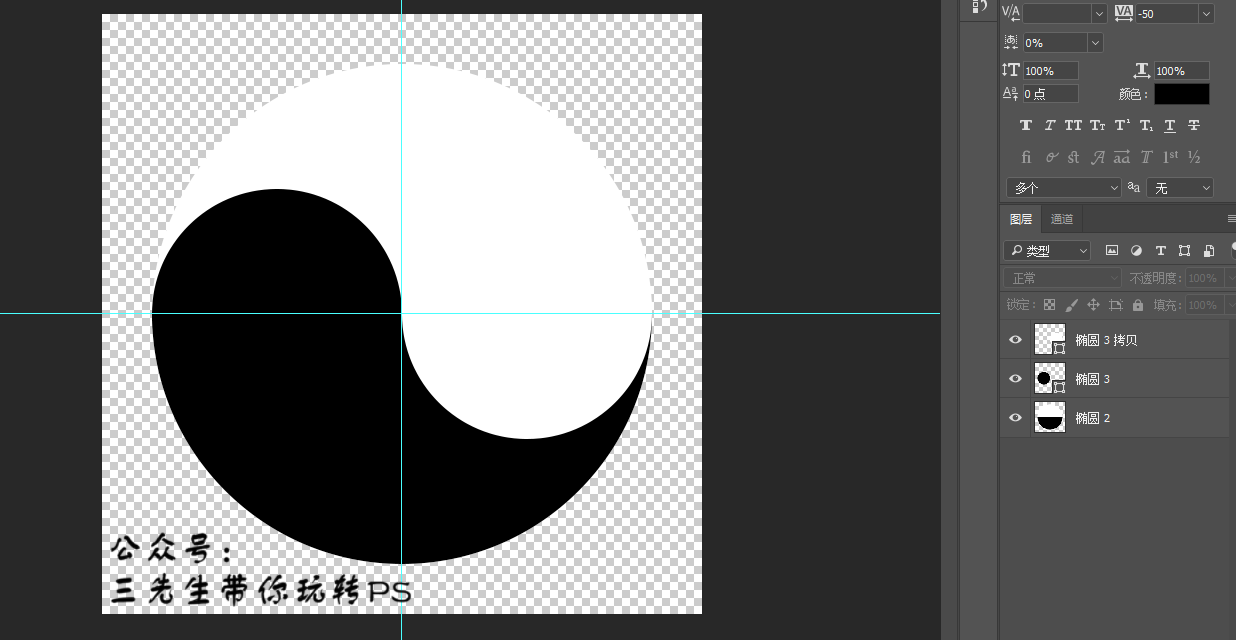Enable standard ligatures (fi) OpenType option
1236x640 pixels.
[x=1026, y=158]
